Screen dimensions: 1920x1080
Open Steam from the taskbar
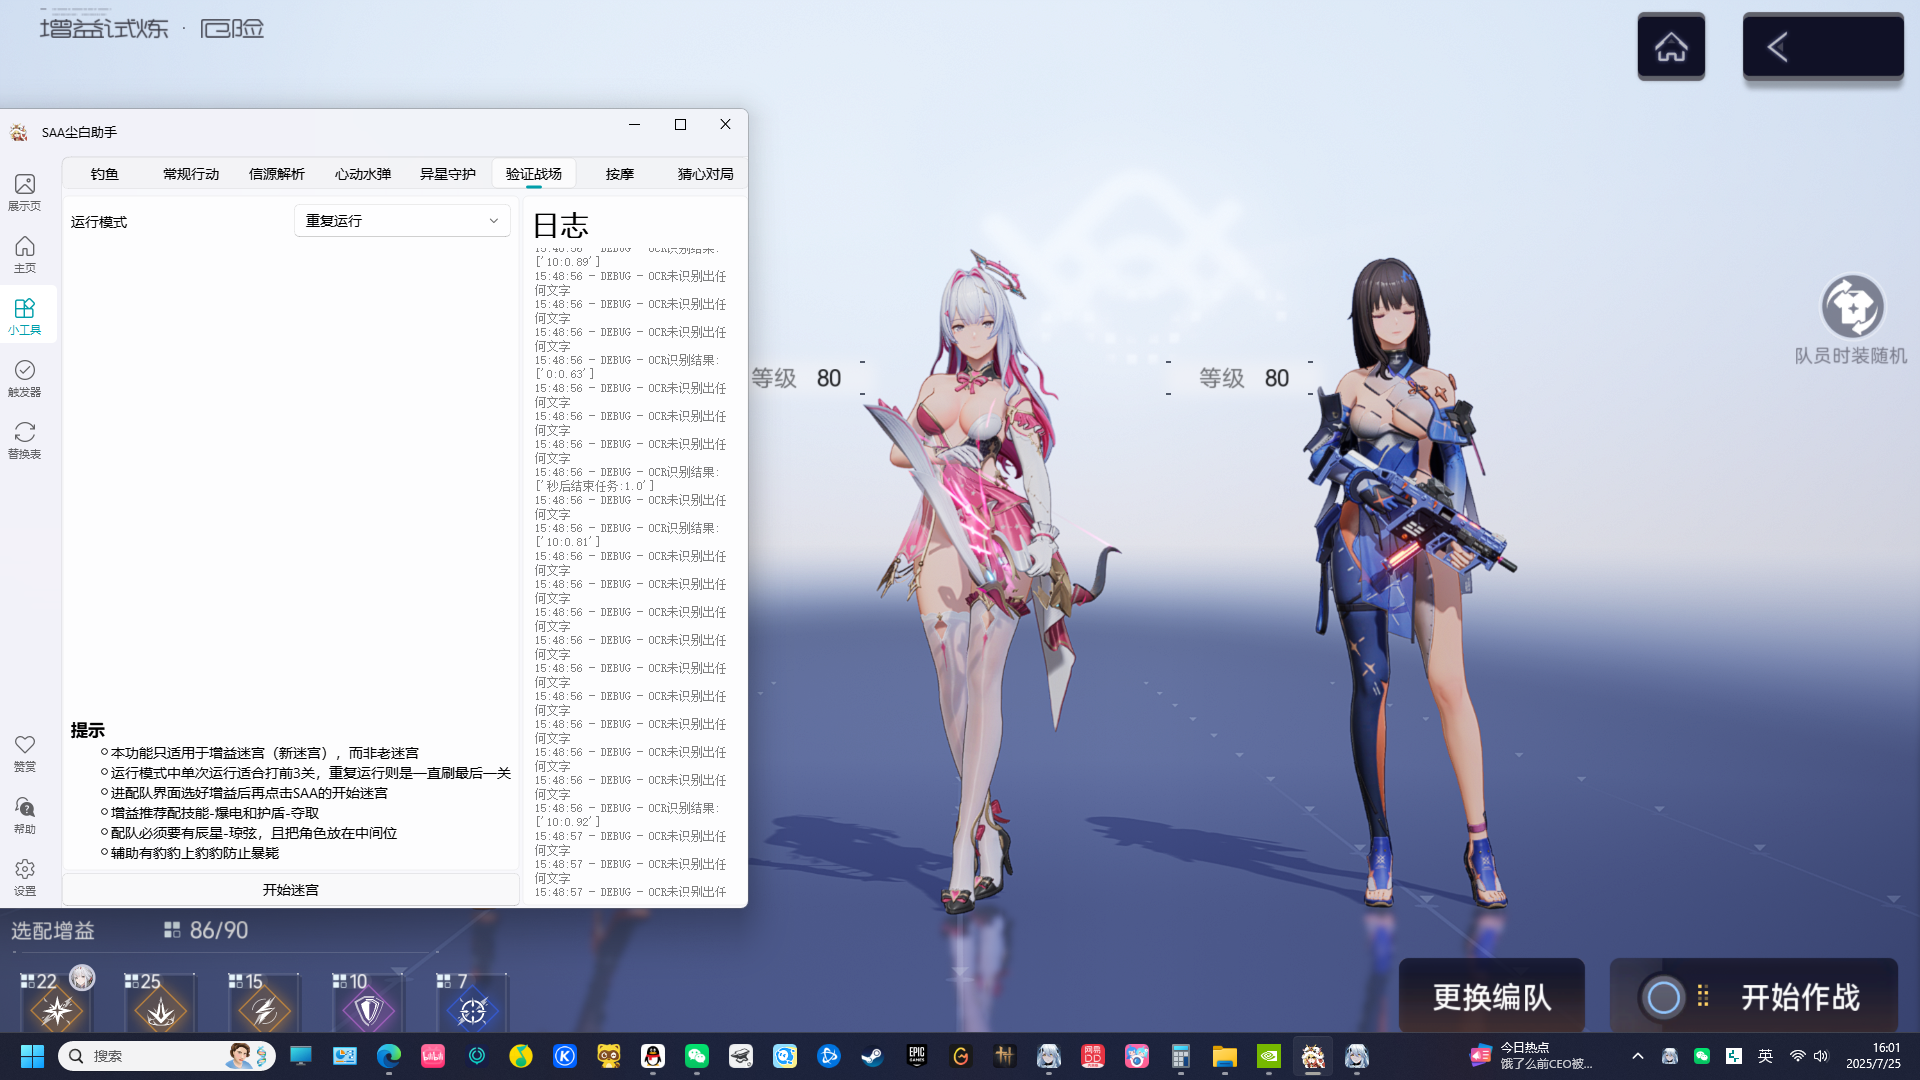point(873,1056)
